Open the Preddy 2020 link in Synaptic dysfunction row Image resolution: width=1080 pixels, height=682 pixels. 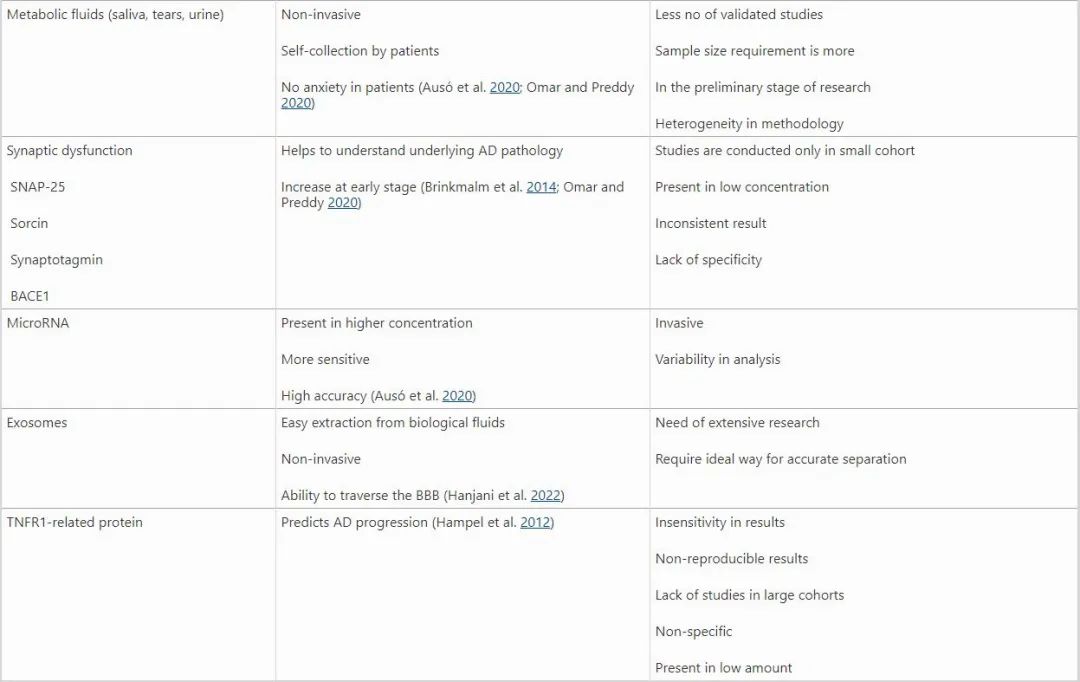coord(343,203)
